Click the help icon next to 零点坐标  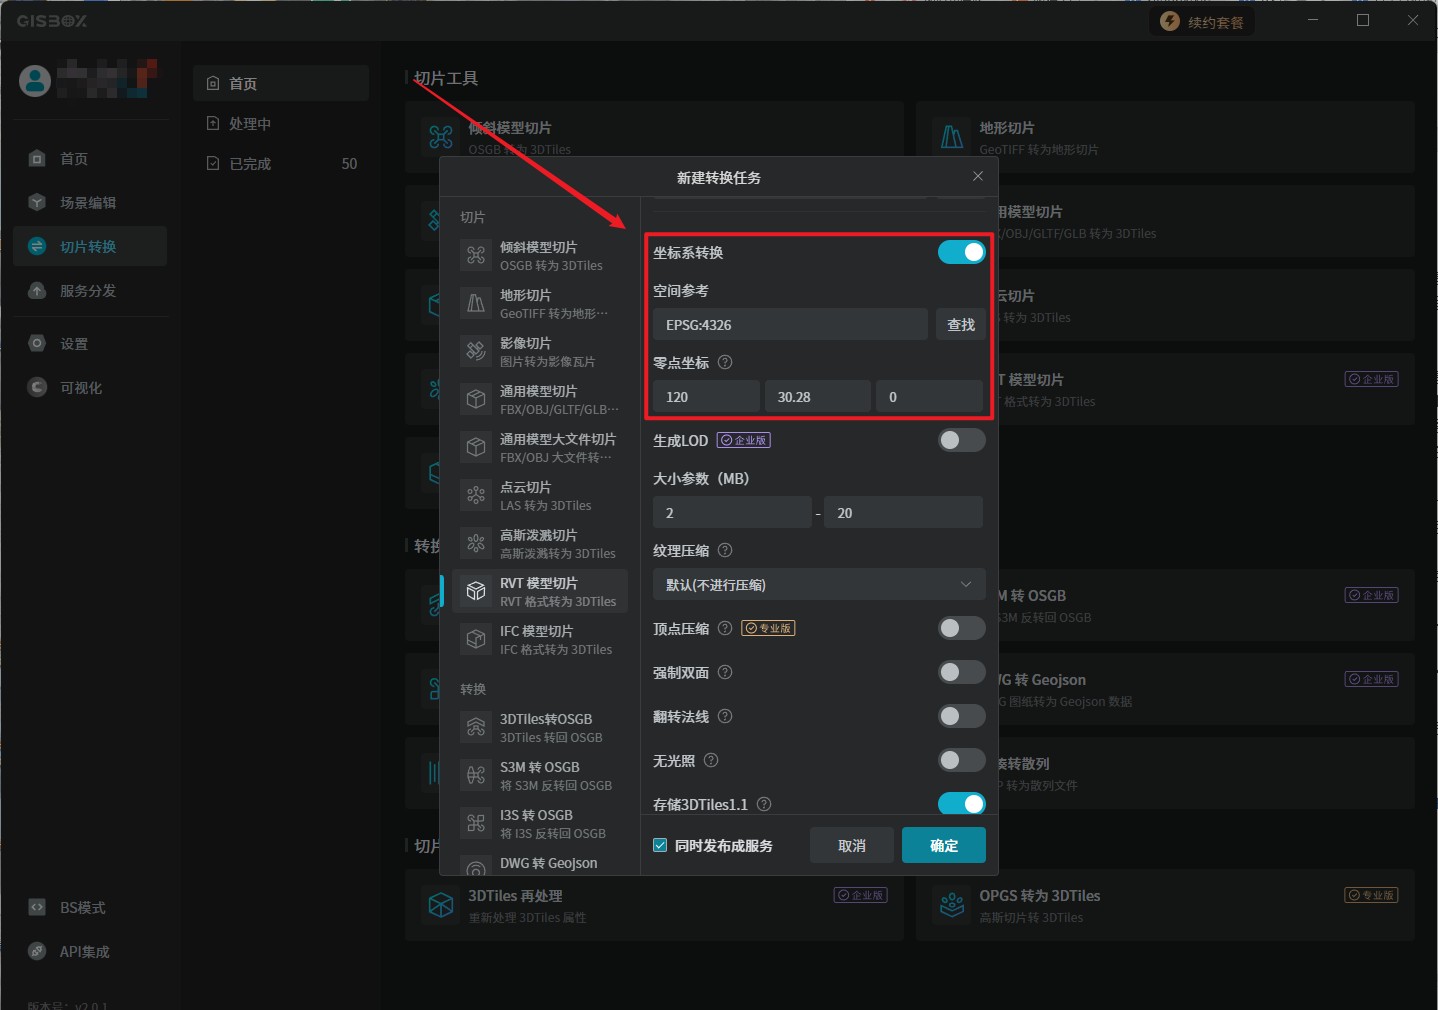(725, 362)
